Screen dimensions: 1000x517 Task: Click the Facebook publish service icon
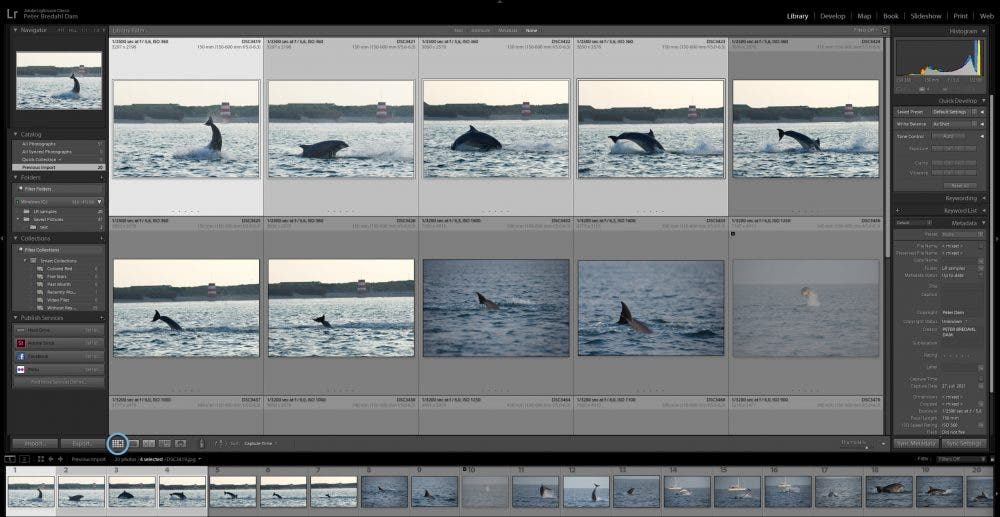click(x=21, y=356)
